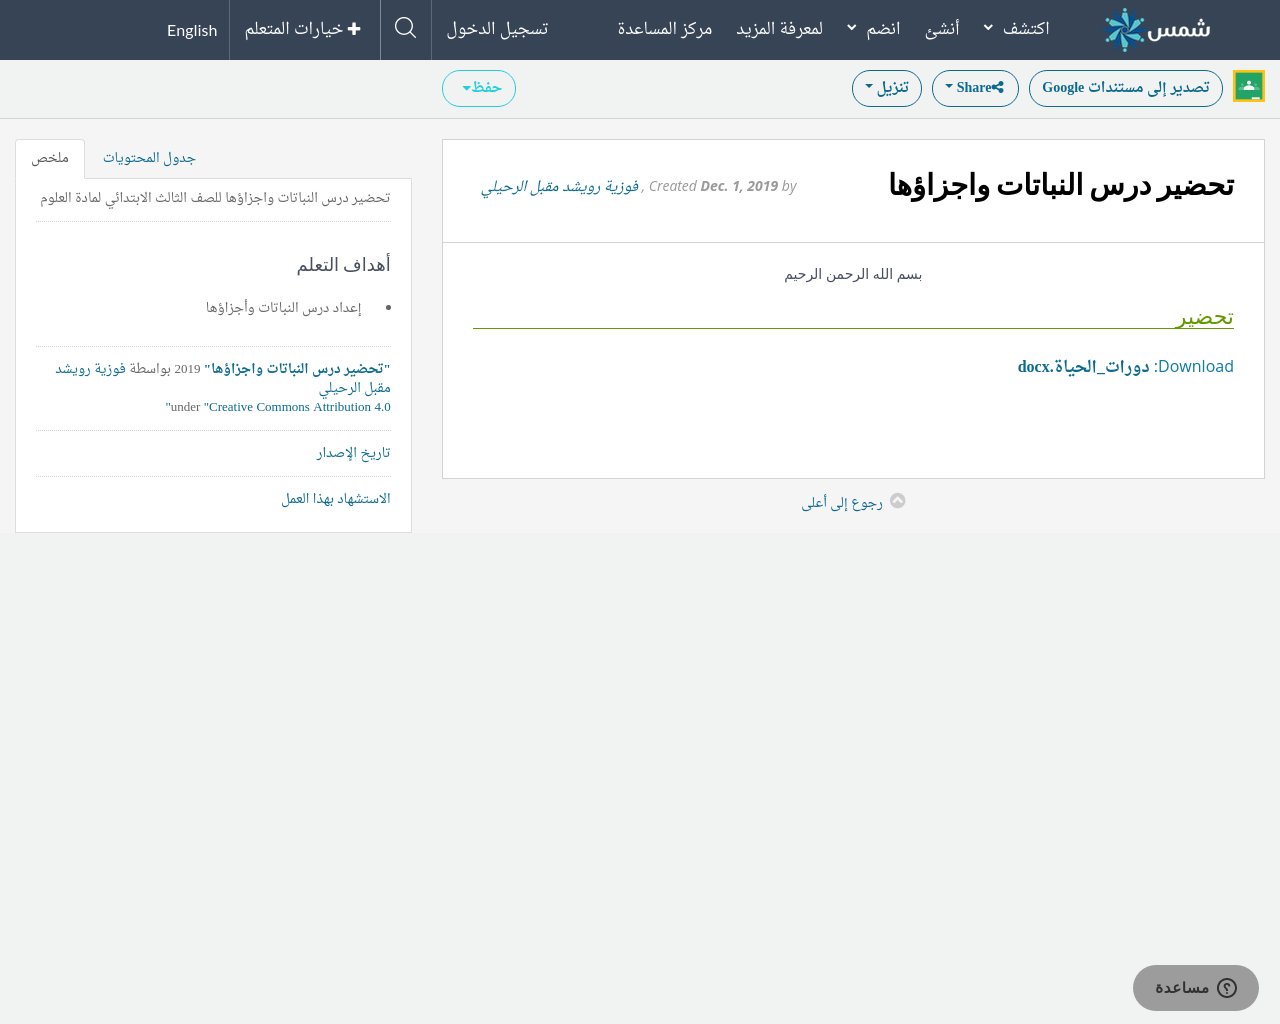
Task: Expand the تنزيل download dropdown
Action: [886, 88]
